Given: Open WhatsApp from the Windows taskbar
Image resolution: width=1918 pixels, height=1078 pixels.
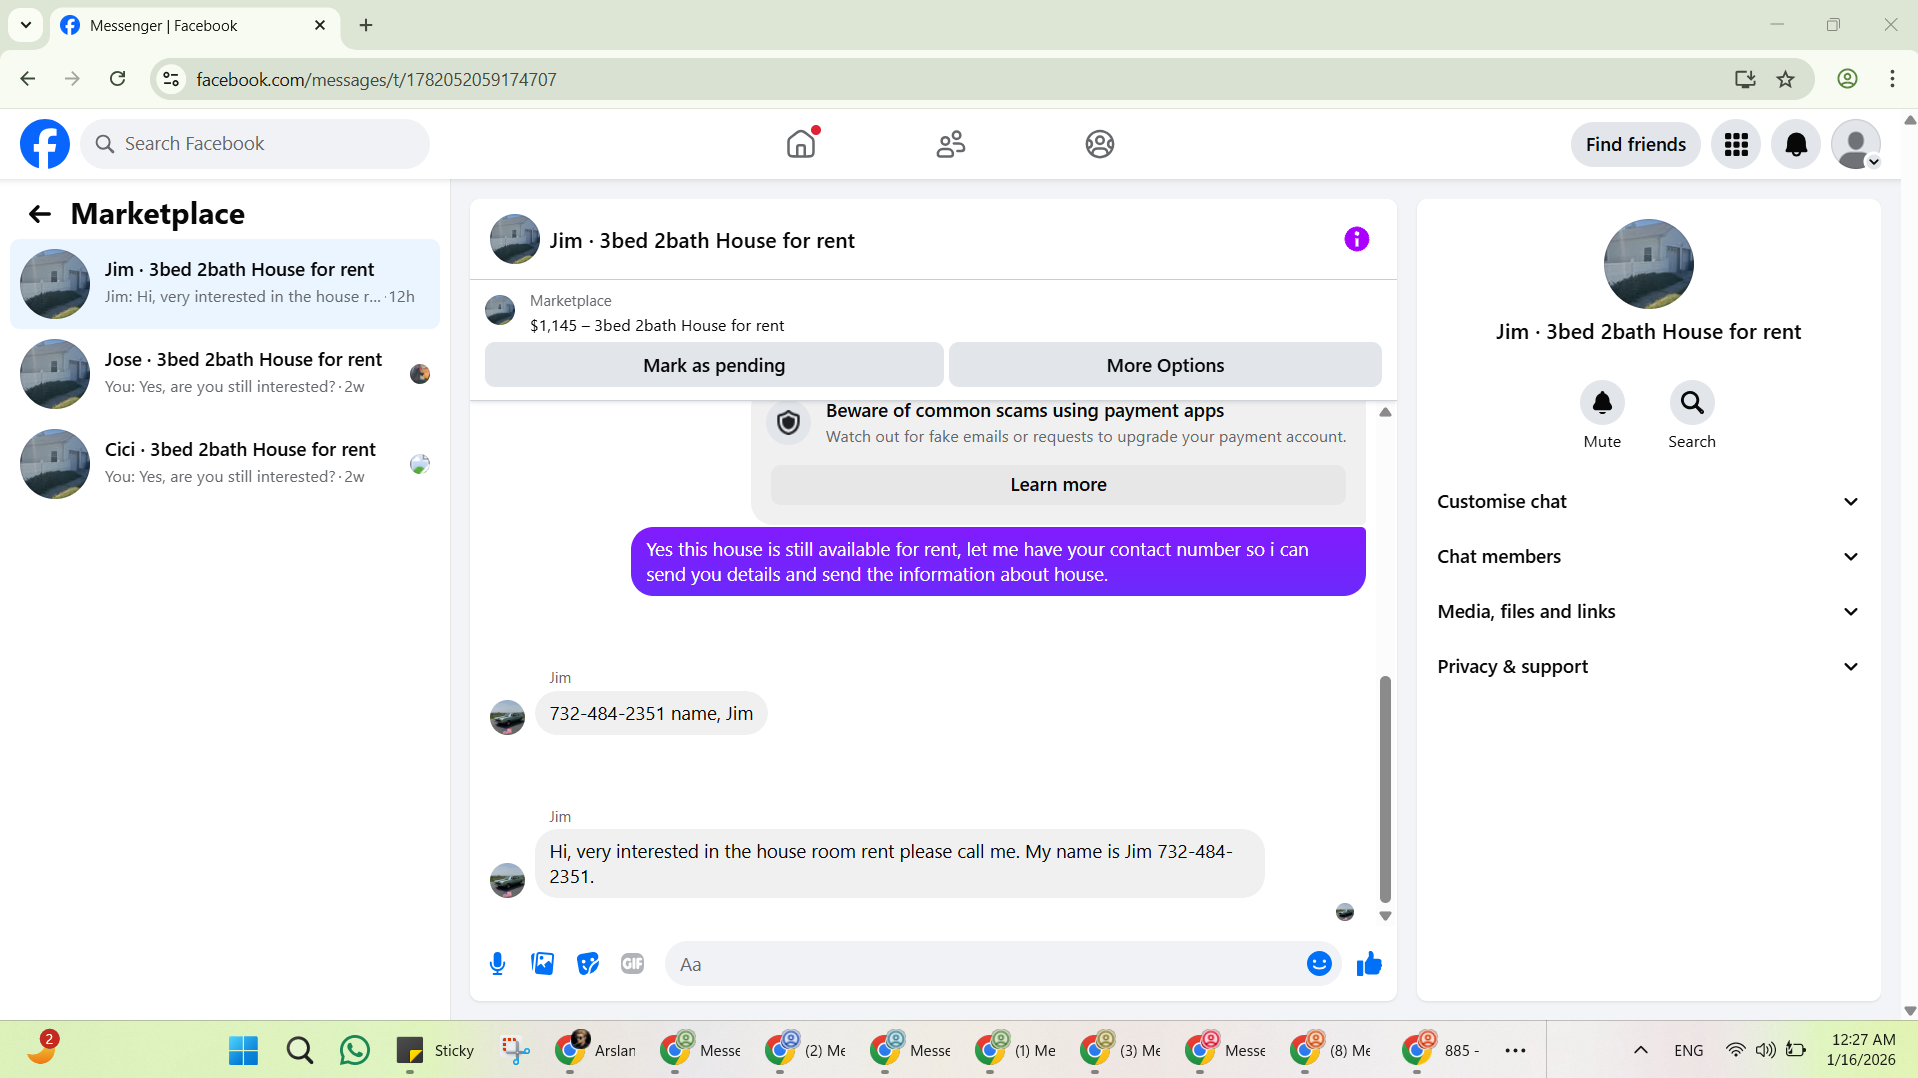Looking at the screenshot, I should pyautogui.click(x=355, y=1050).
